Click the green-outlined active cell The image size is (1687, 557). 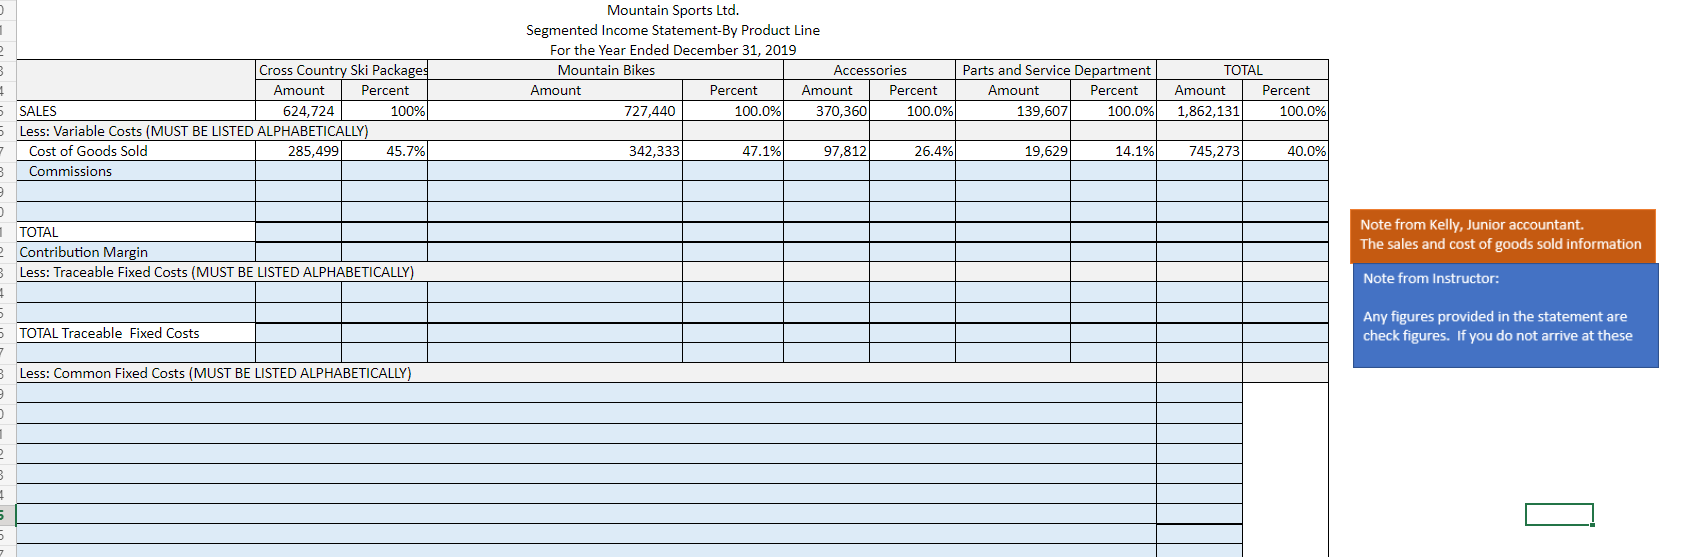click(x=1559, y=514)
